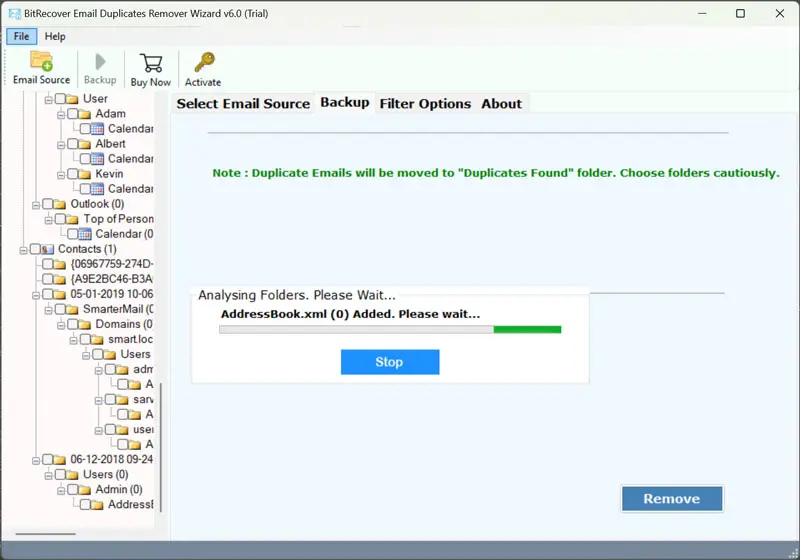Open the Filter Options tab
The height and width of the screenshot is (560, 800).
click(x=425, y=104)
